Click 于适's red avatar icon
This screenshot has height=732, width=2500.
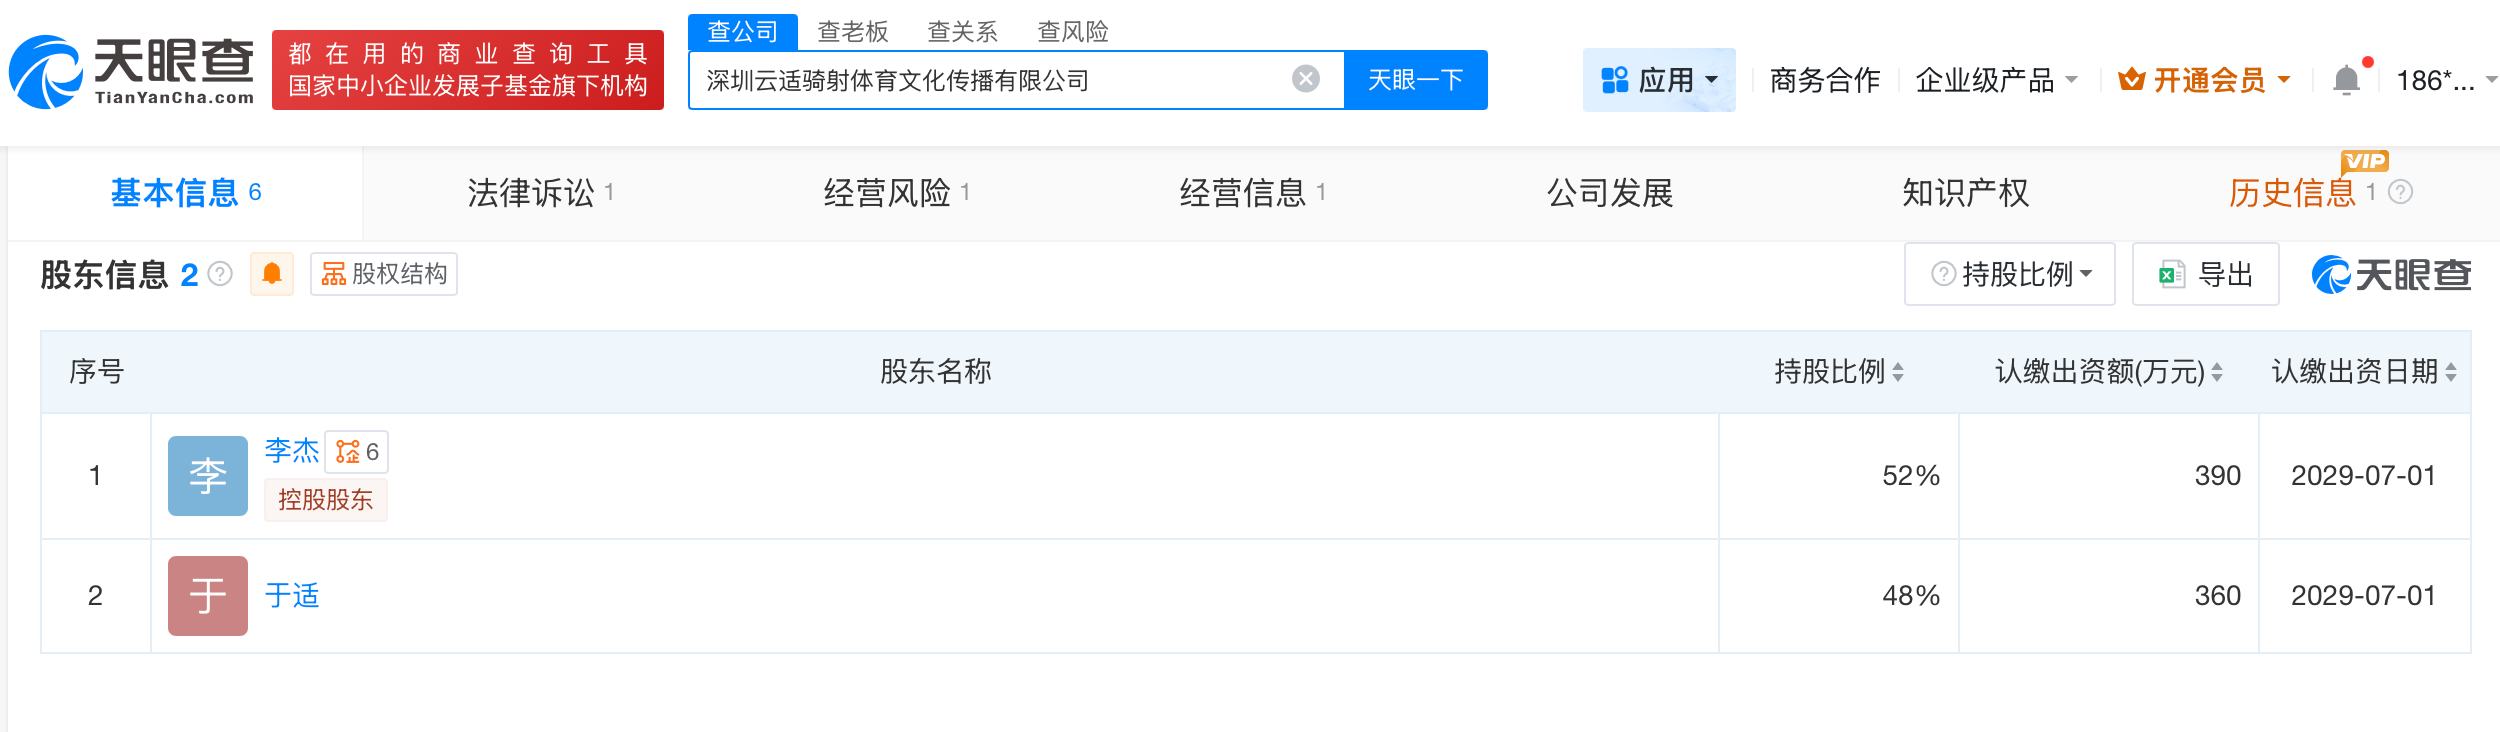pyautogui.click(x=207, y=596)
